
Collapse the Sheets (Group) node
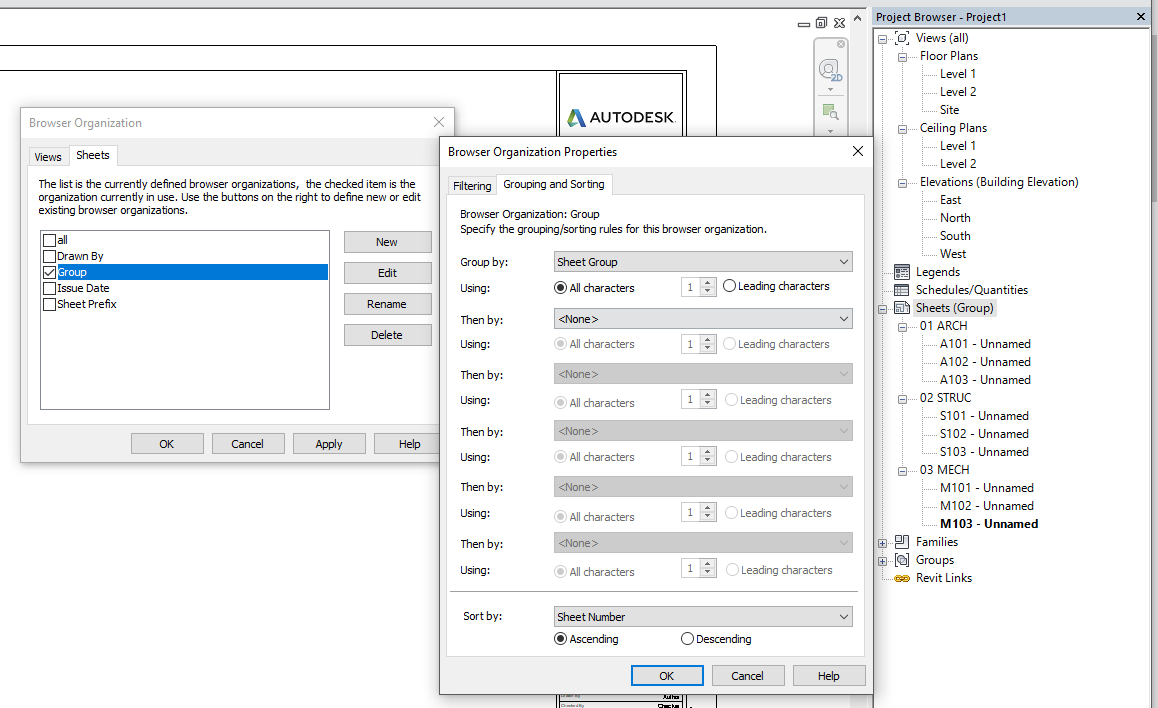[x=883, y=309]
